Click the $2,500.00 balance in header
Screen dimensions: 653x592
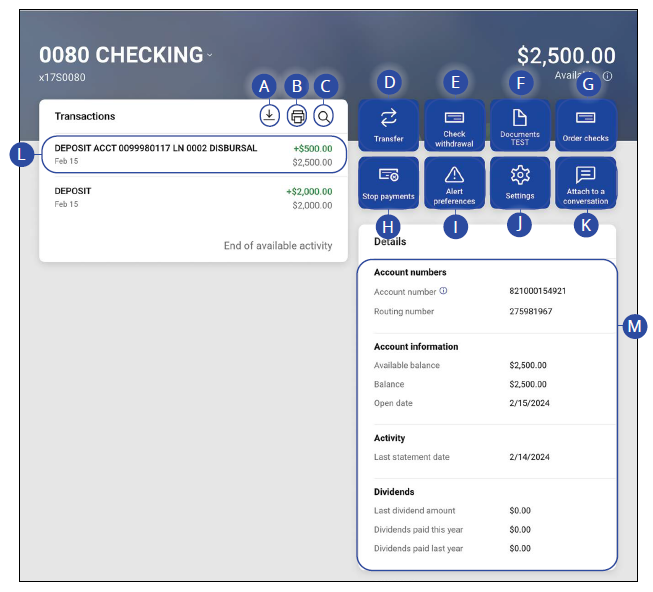coord(566,56)
